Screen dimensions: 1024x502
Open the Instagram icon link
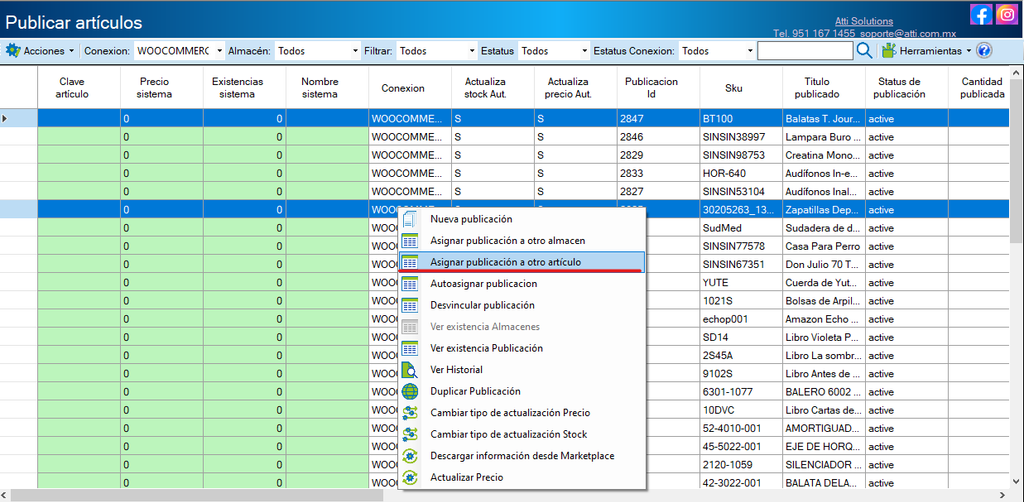pos(1006,14)
